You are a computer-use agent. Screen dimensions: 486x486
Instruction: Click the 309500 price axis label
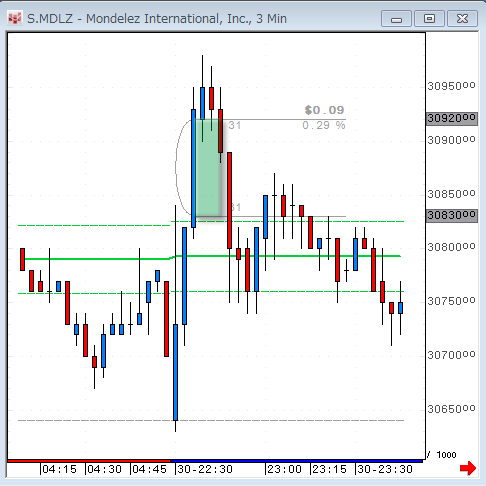[451, 86]
